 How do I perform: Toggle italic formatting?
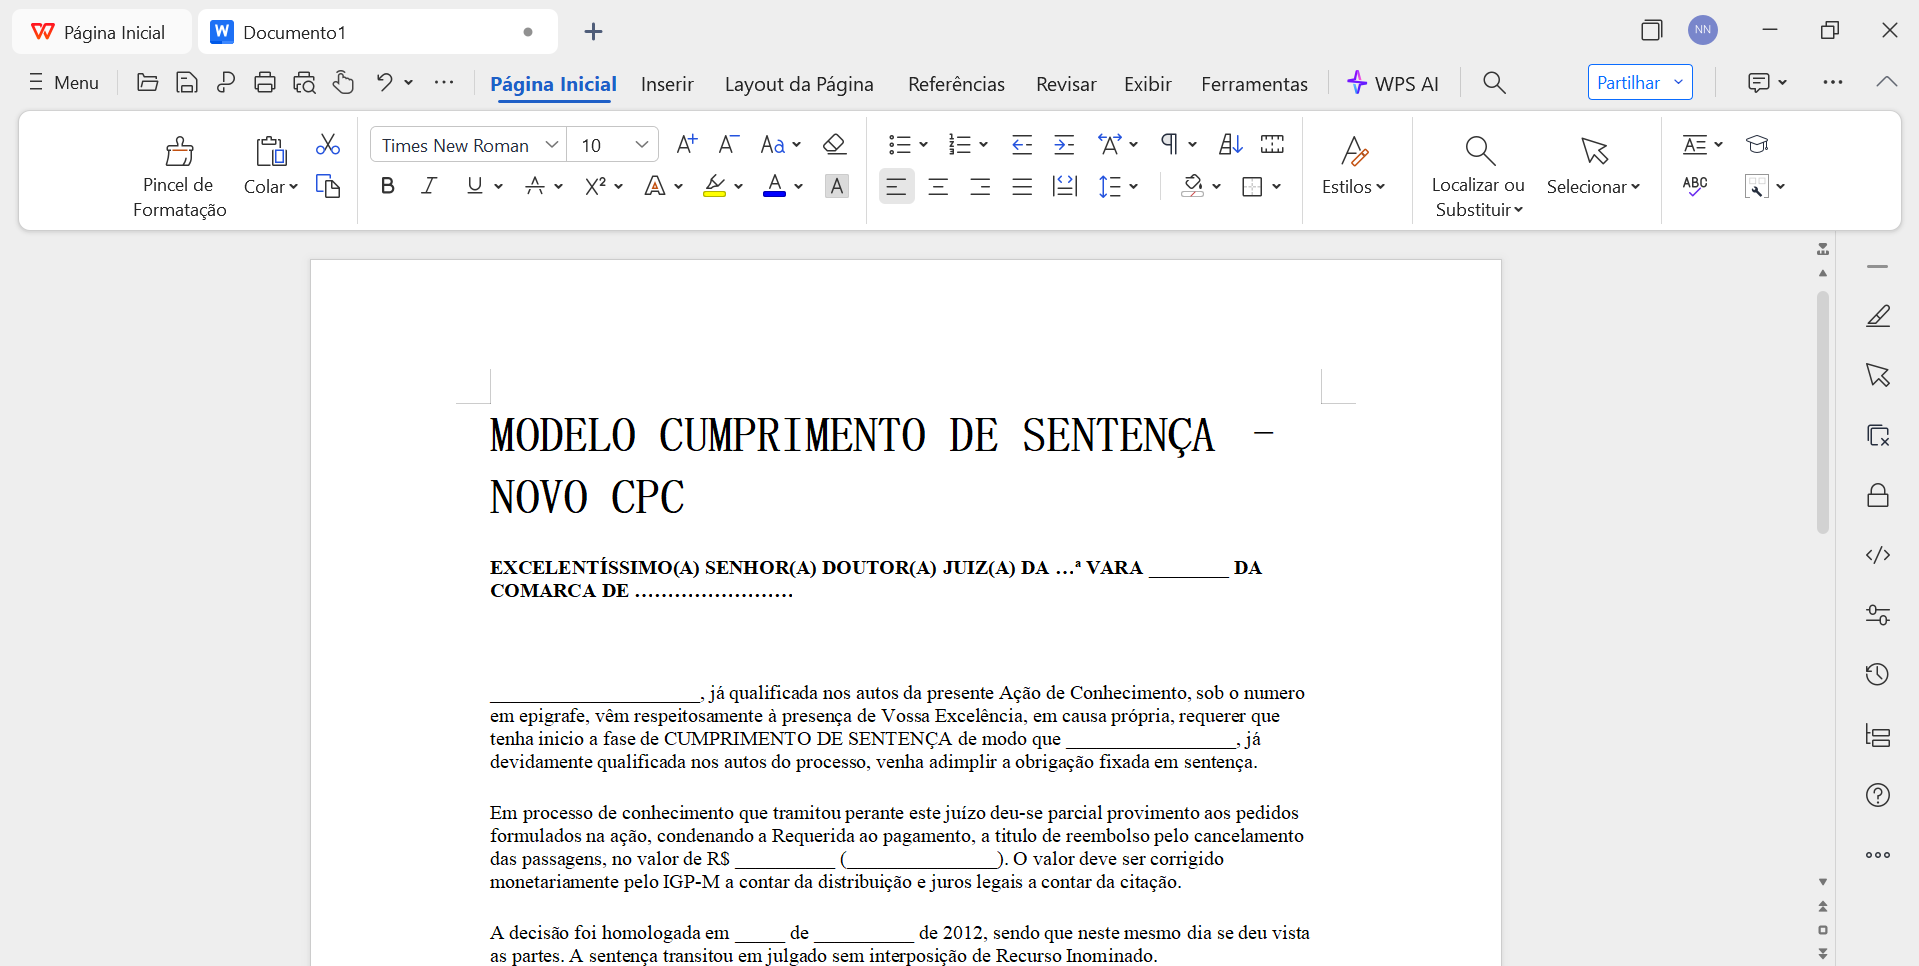[x=428, y=185]
